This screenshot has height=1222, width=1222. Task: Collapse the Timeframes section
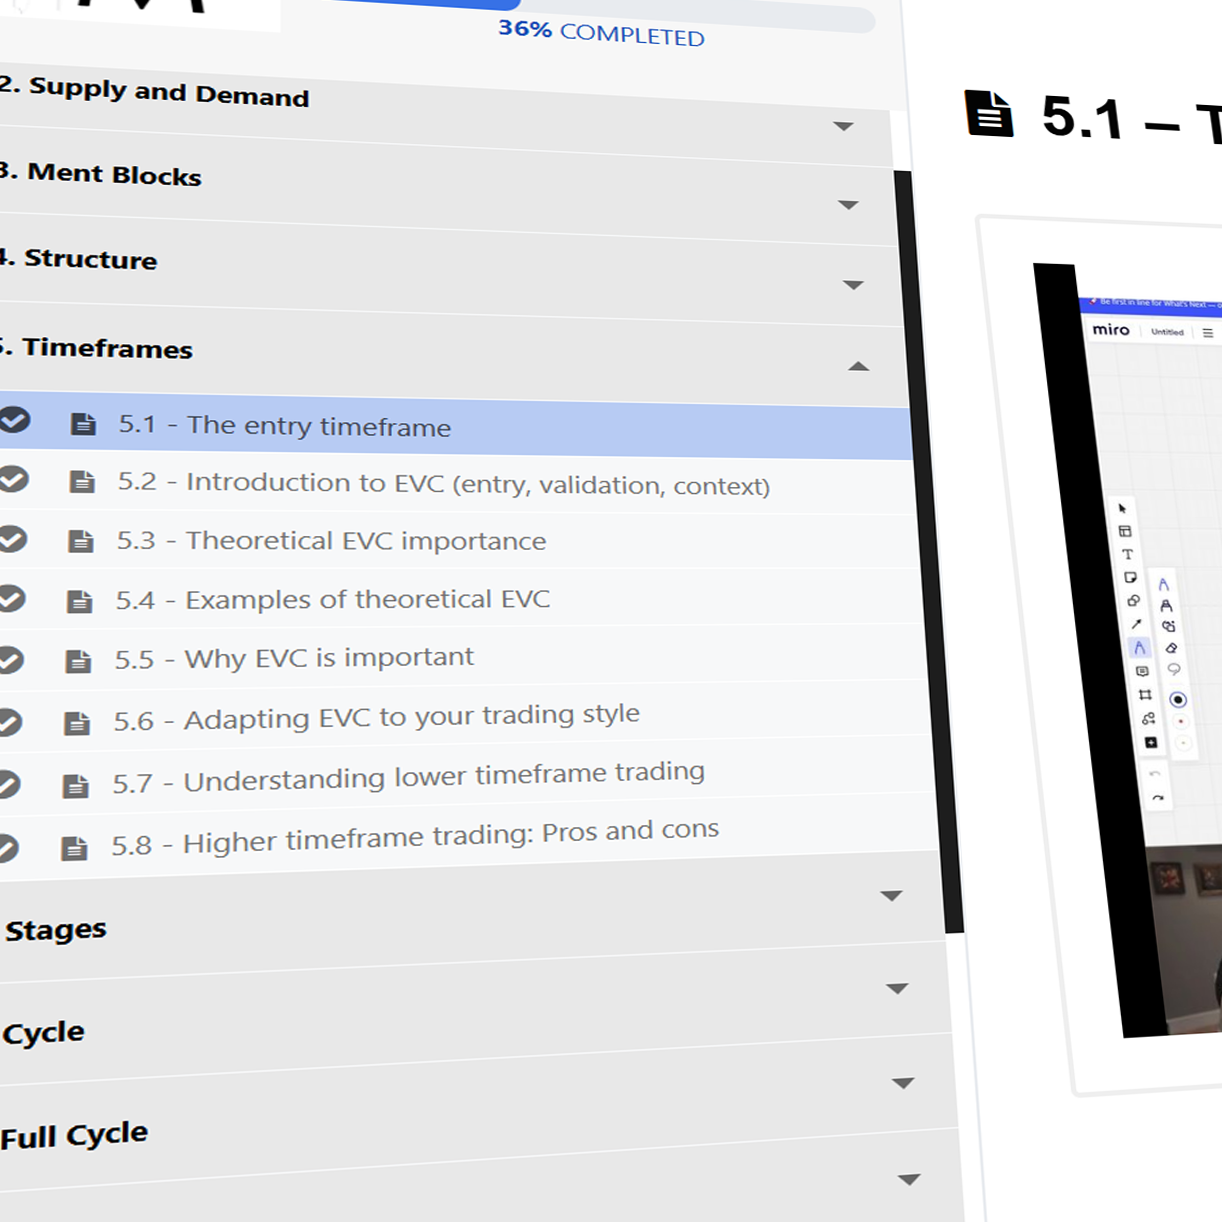pos(858,367)
